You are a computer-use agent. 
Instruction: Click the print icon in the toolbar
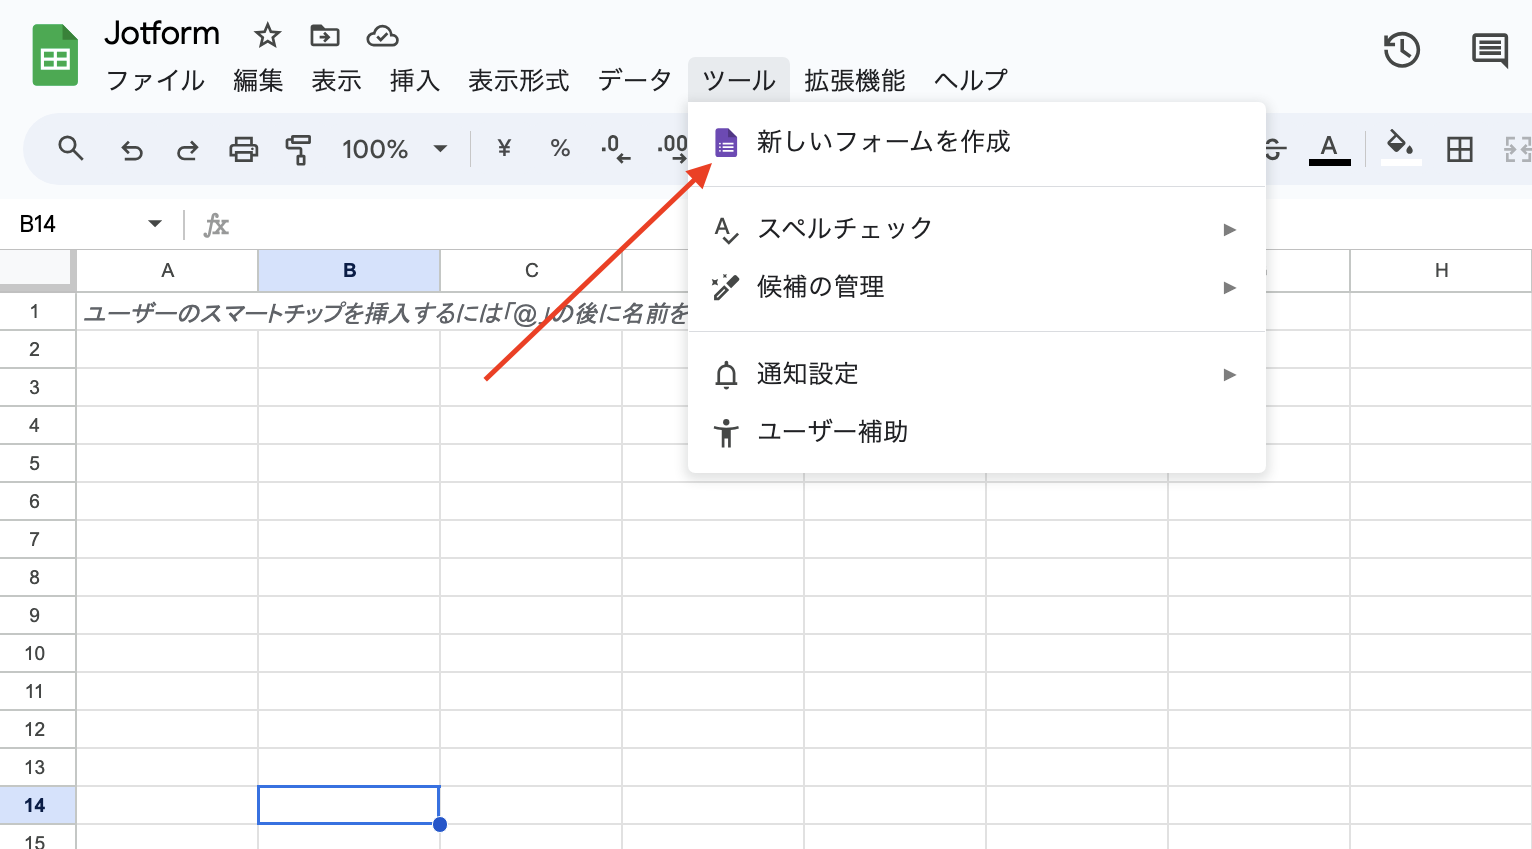point(243,148)
